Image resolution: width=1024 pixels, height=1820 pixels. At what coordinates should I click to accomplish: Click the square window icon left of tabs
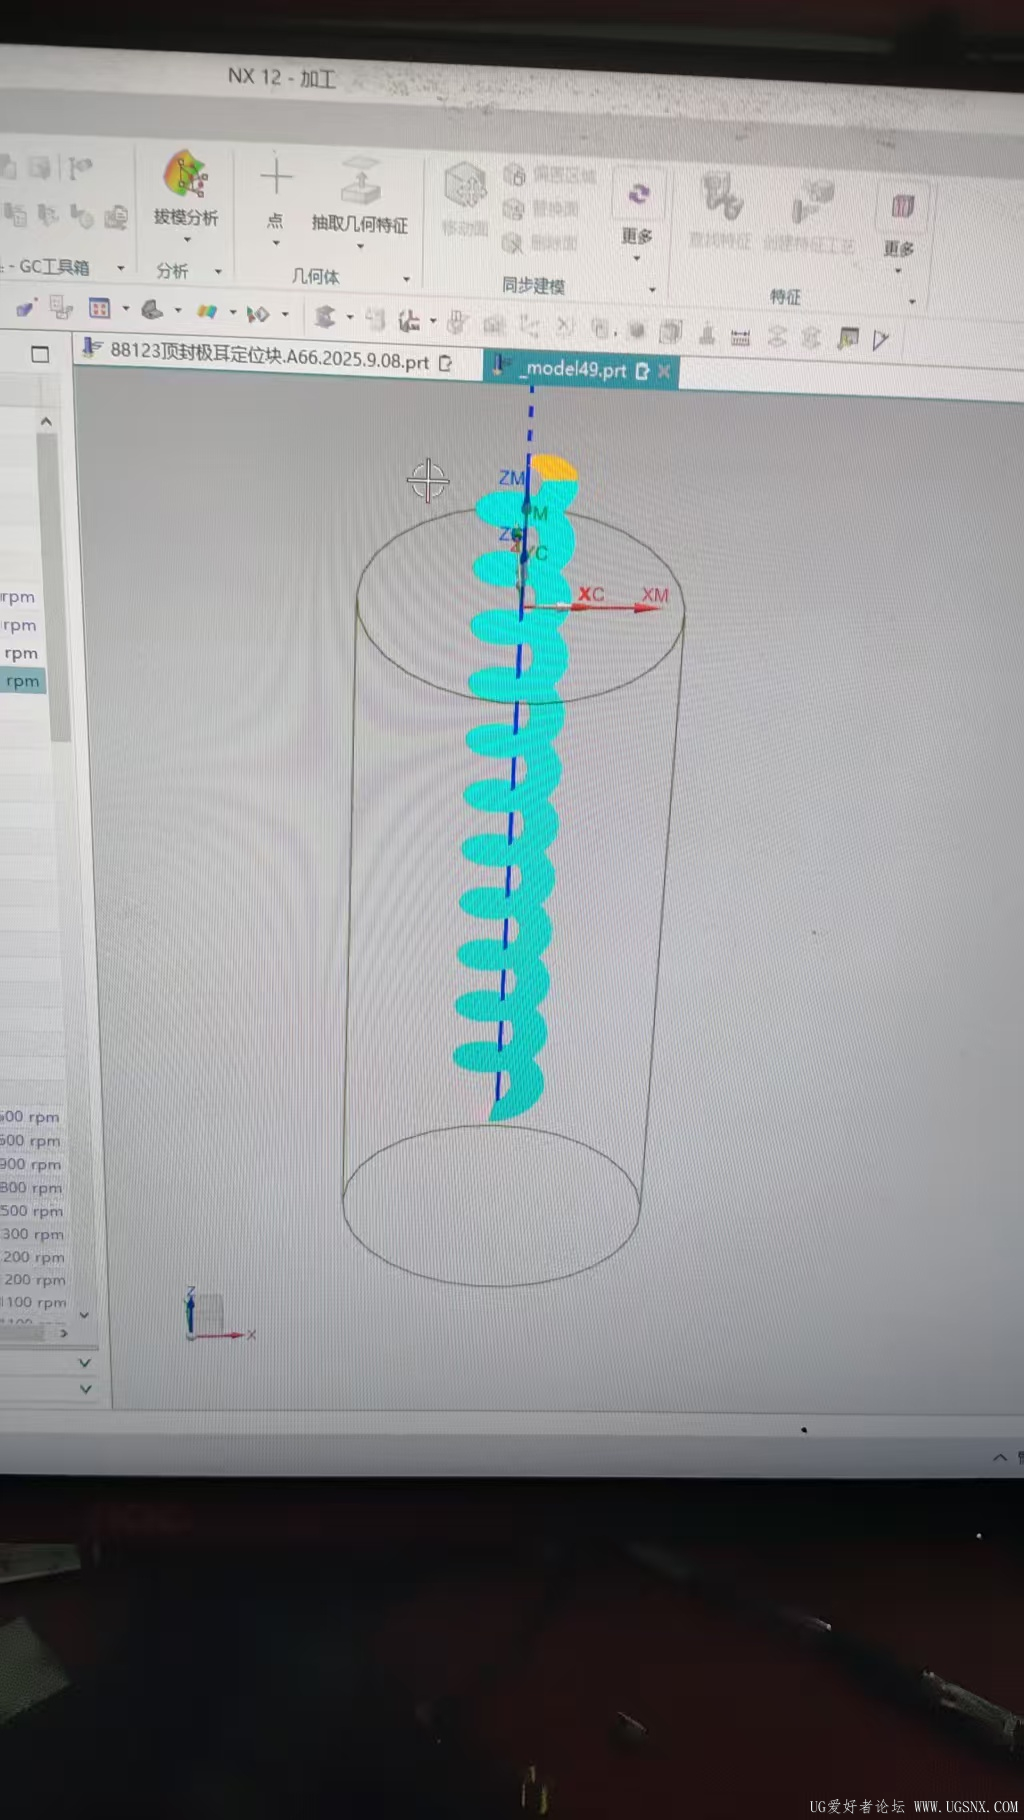point(40,353)
